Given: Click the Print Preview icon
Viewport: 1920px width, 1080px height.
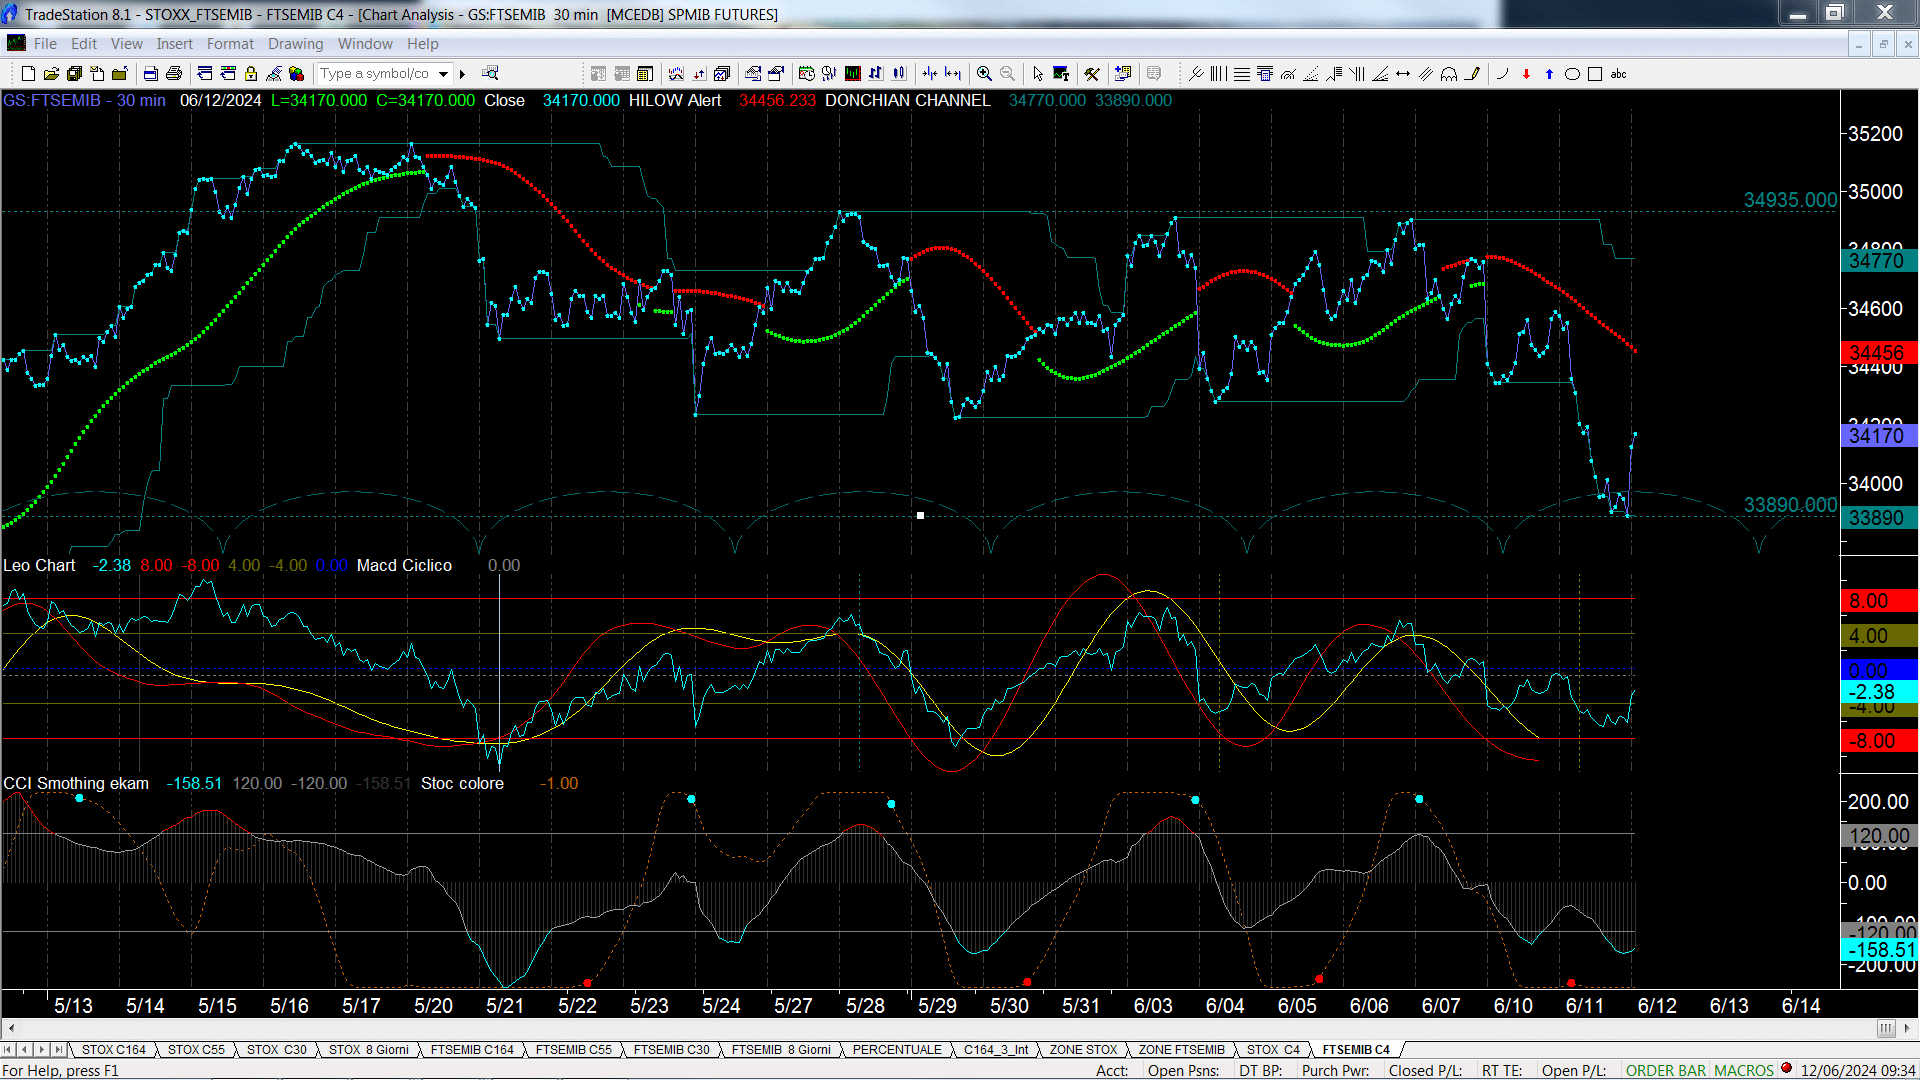Looking at the screenshot, I should pyautogui.click(x=150, y=74).
